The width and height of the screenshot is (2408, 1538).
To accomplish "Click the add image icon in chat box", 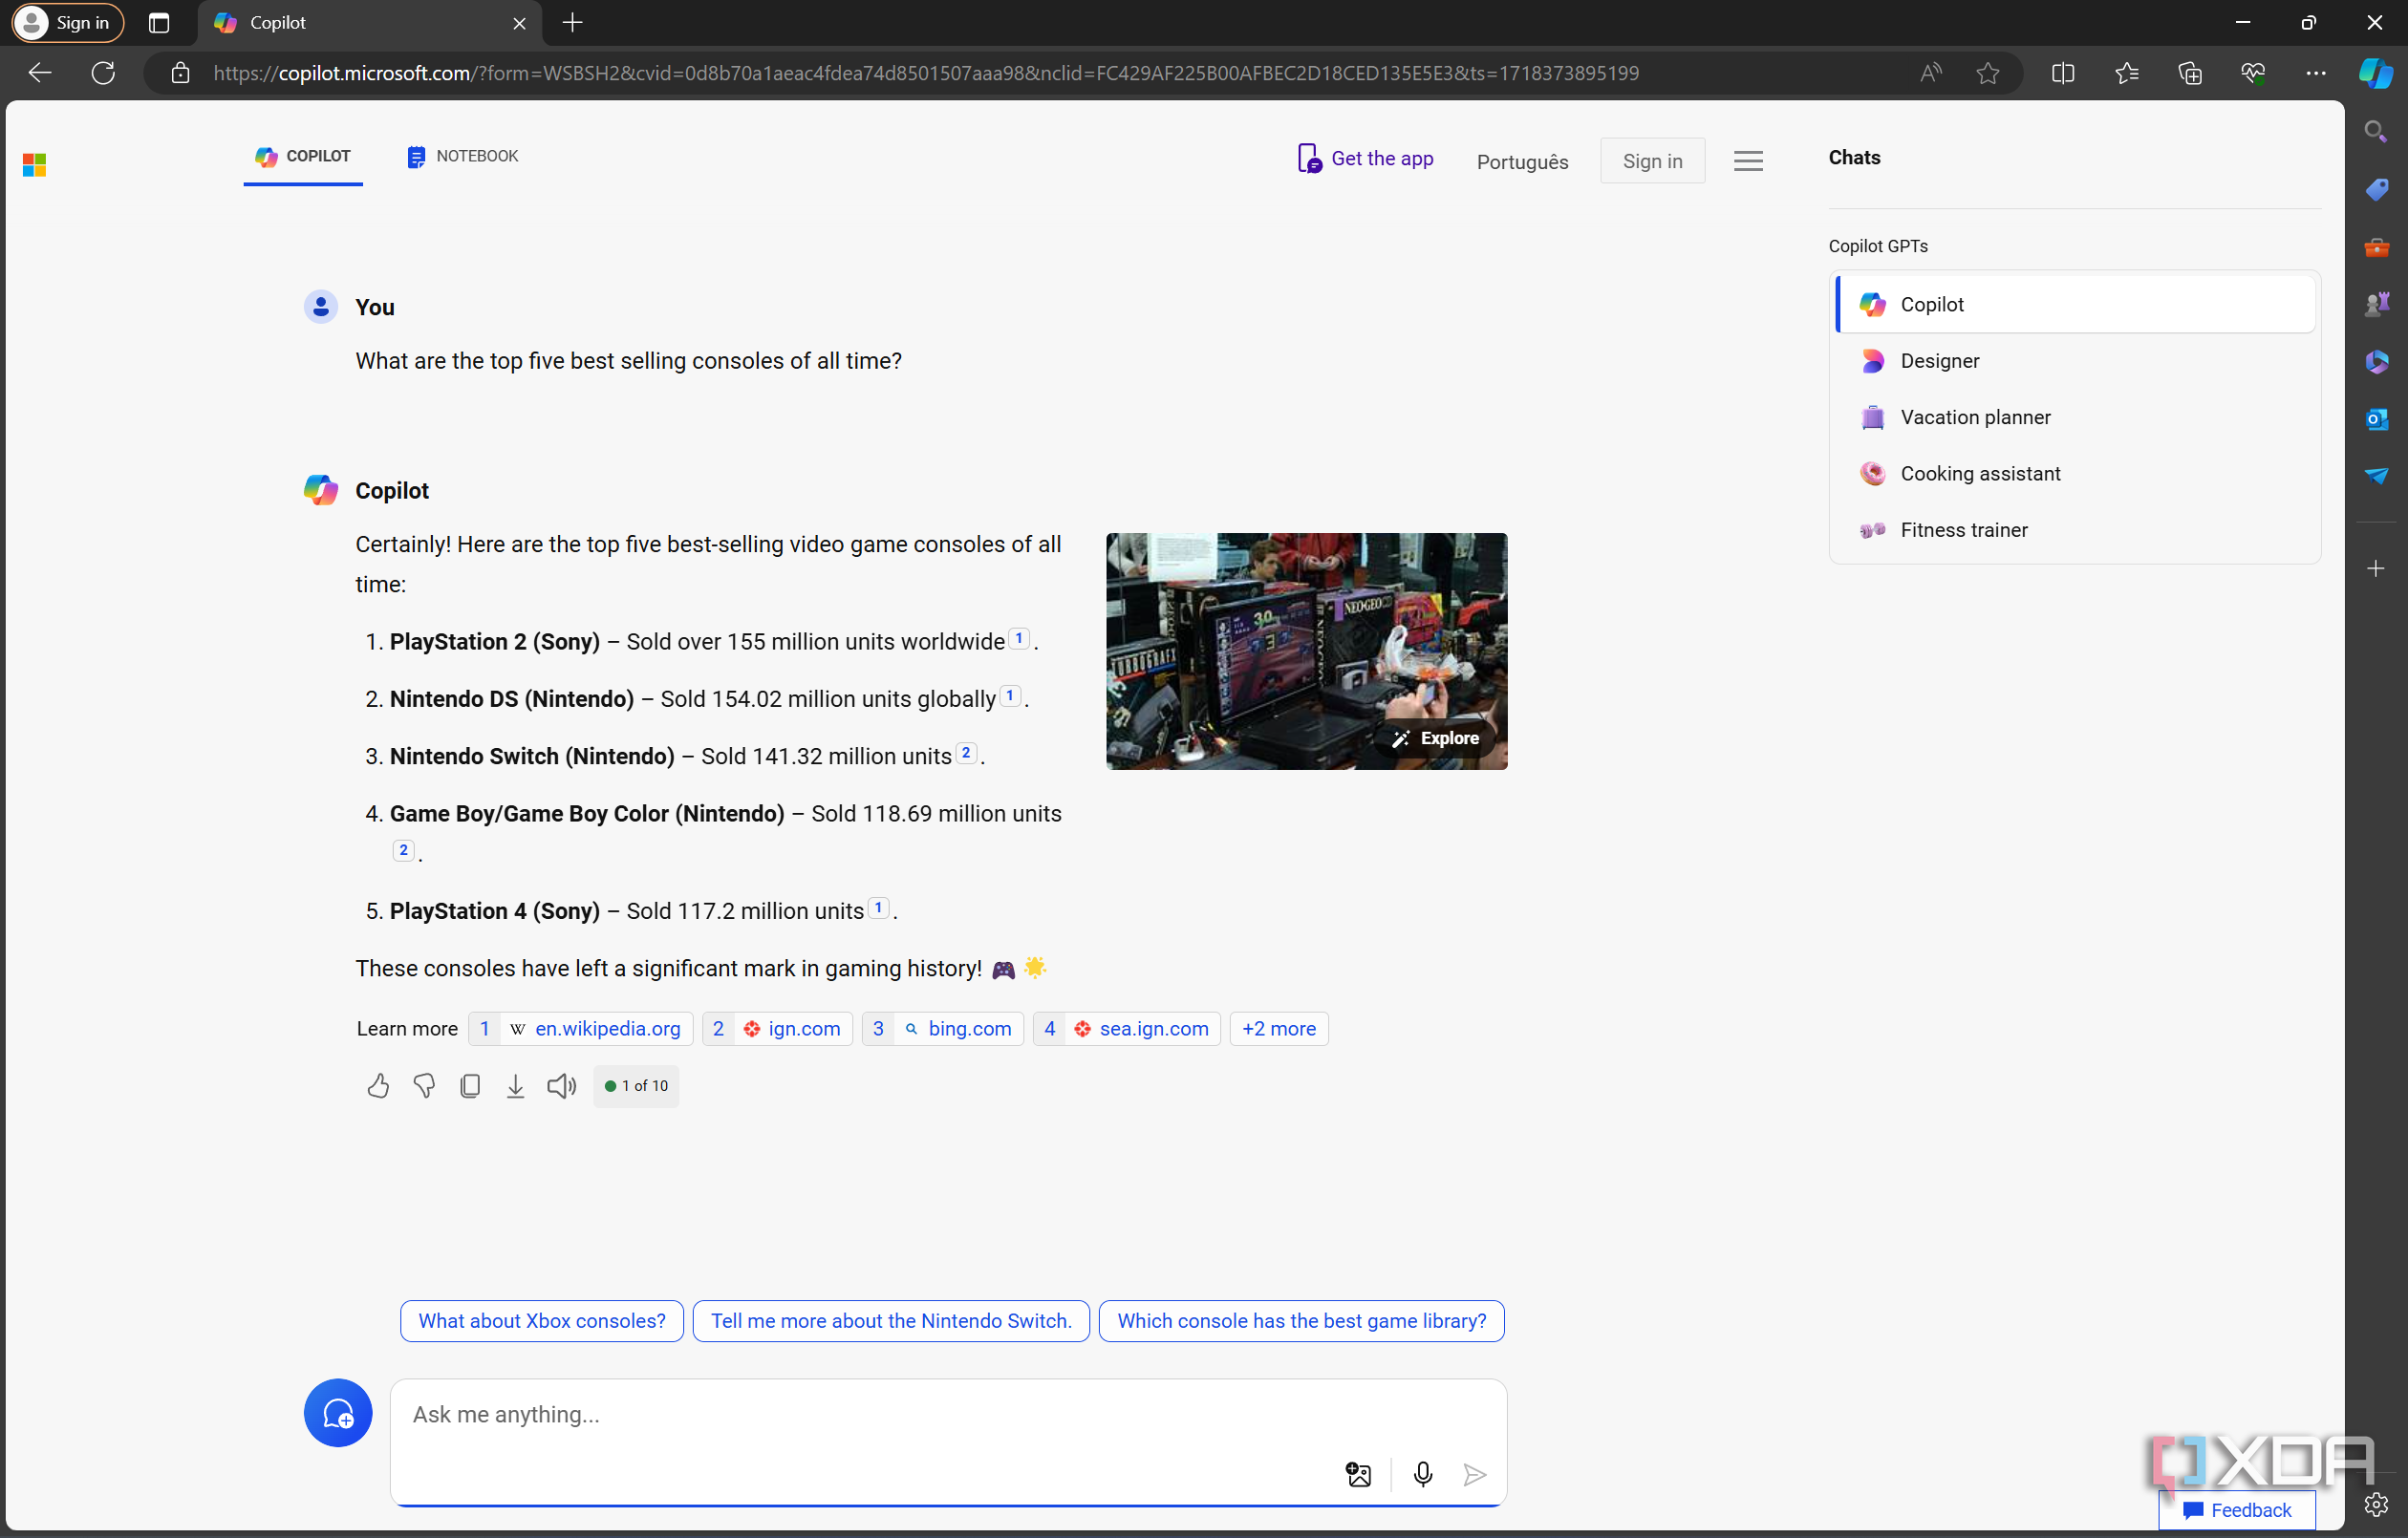I will click(1358, 1474).
